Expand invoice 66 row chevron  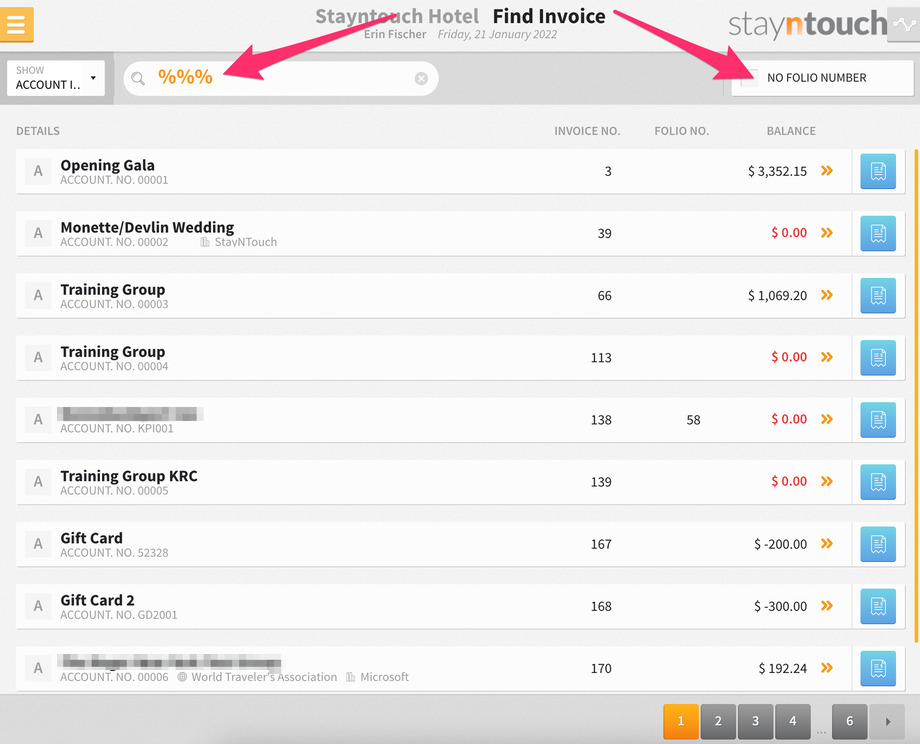(827, 295)
